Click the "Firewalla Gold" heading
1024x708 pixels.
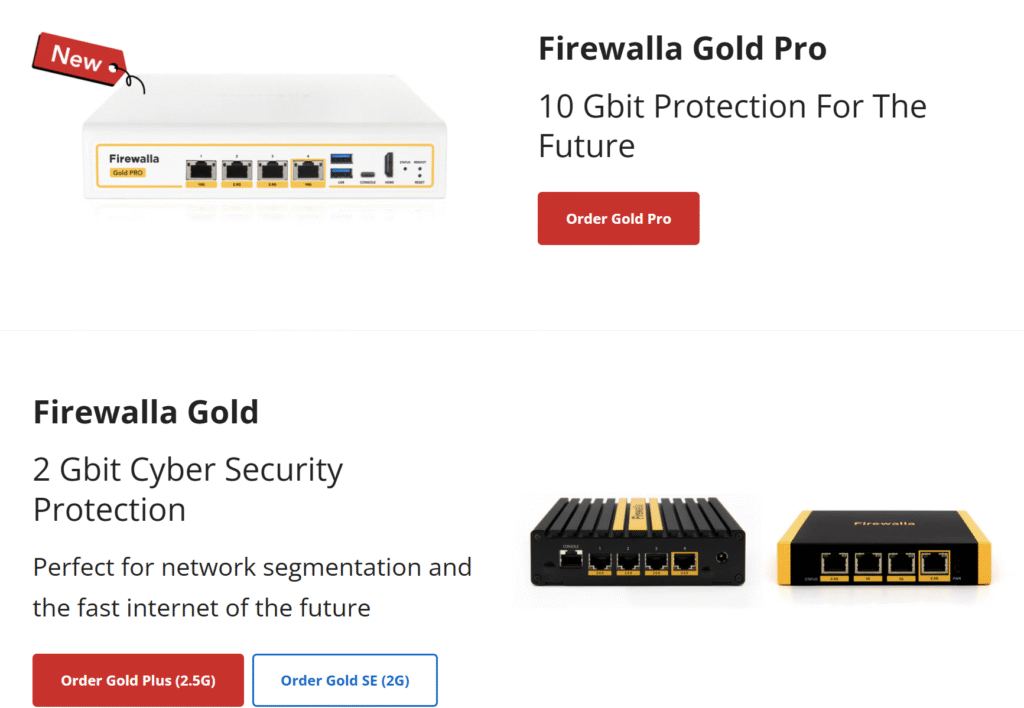(x=146, y=411)
